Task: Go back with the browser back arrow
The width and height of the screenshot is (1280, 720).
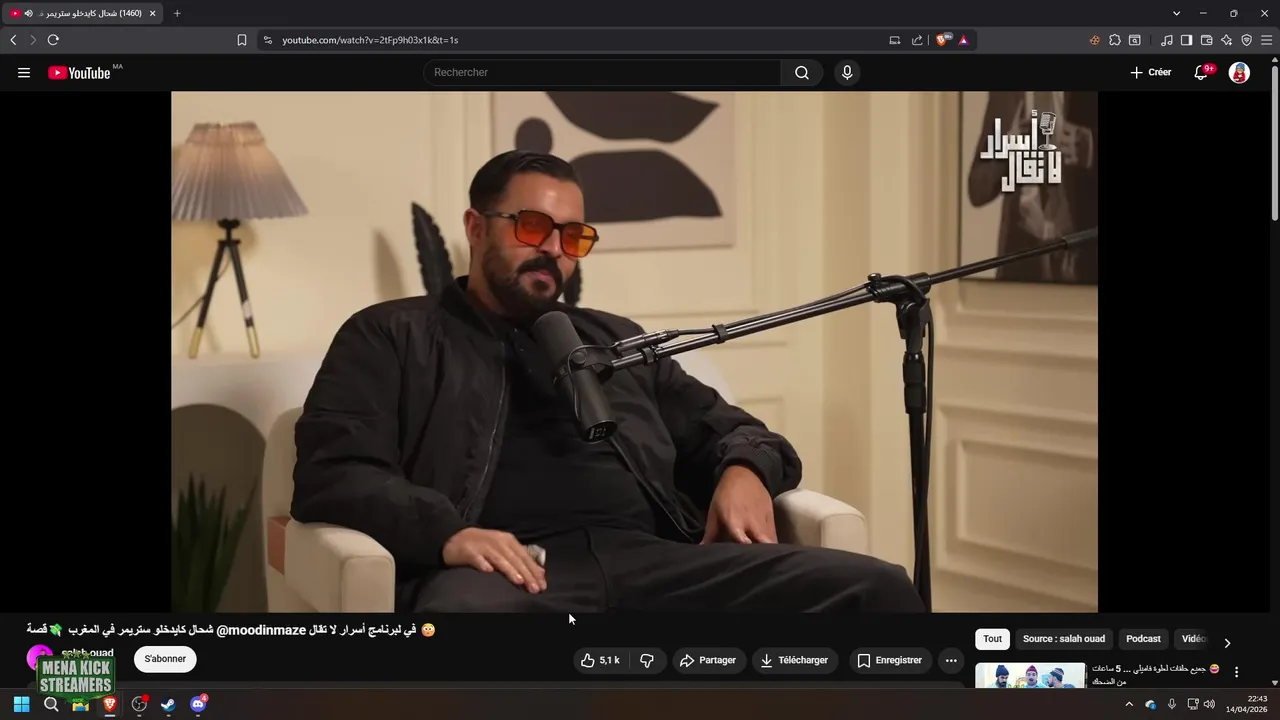Action: coord(13,40)
